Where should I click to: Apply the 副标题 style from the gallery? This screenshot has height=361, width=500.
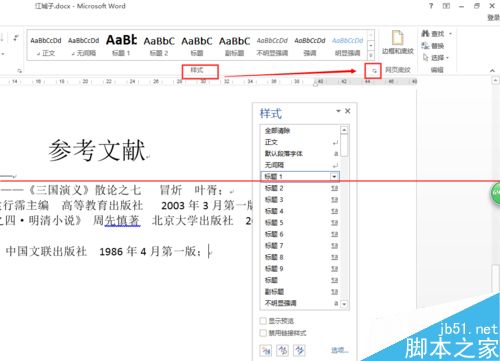tap(234, 46)
